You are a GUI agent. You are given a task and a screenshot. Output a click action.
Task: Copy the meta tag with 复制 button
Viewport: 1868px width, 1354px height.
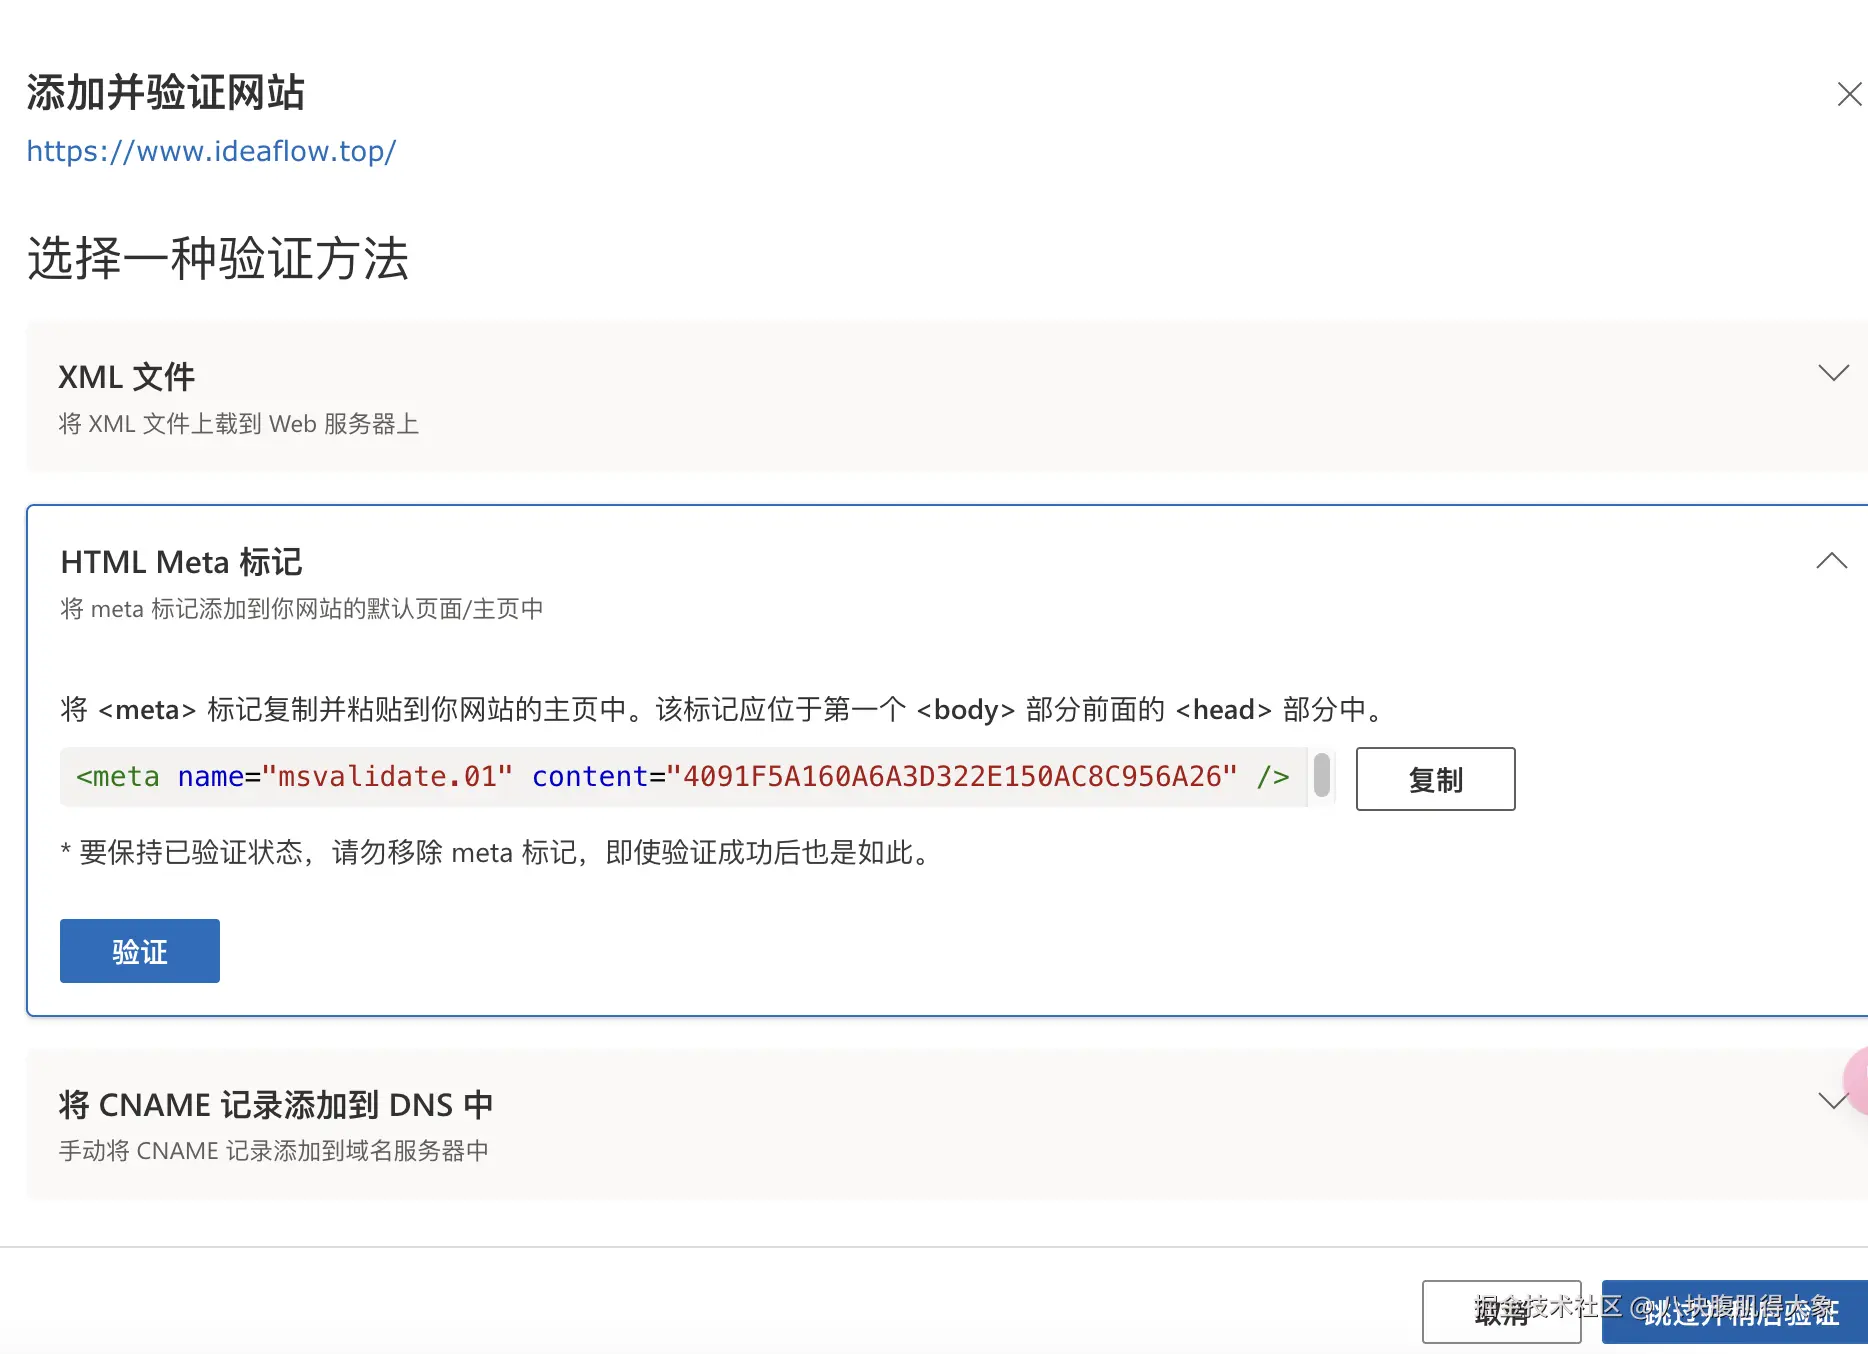(1435, 779)
